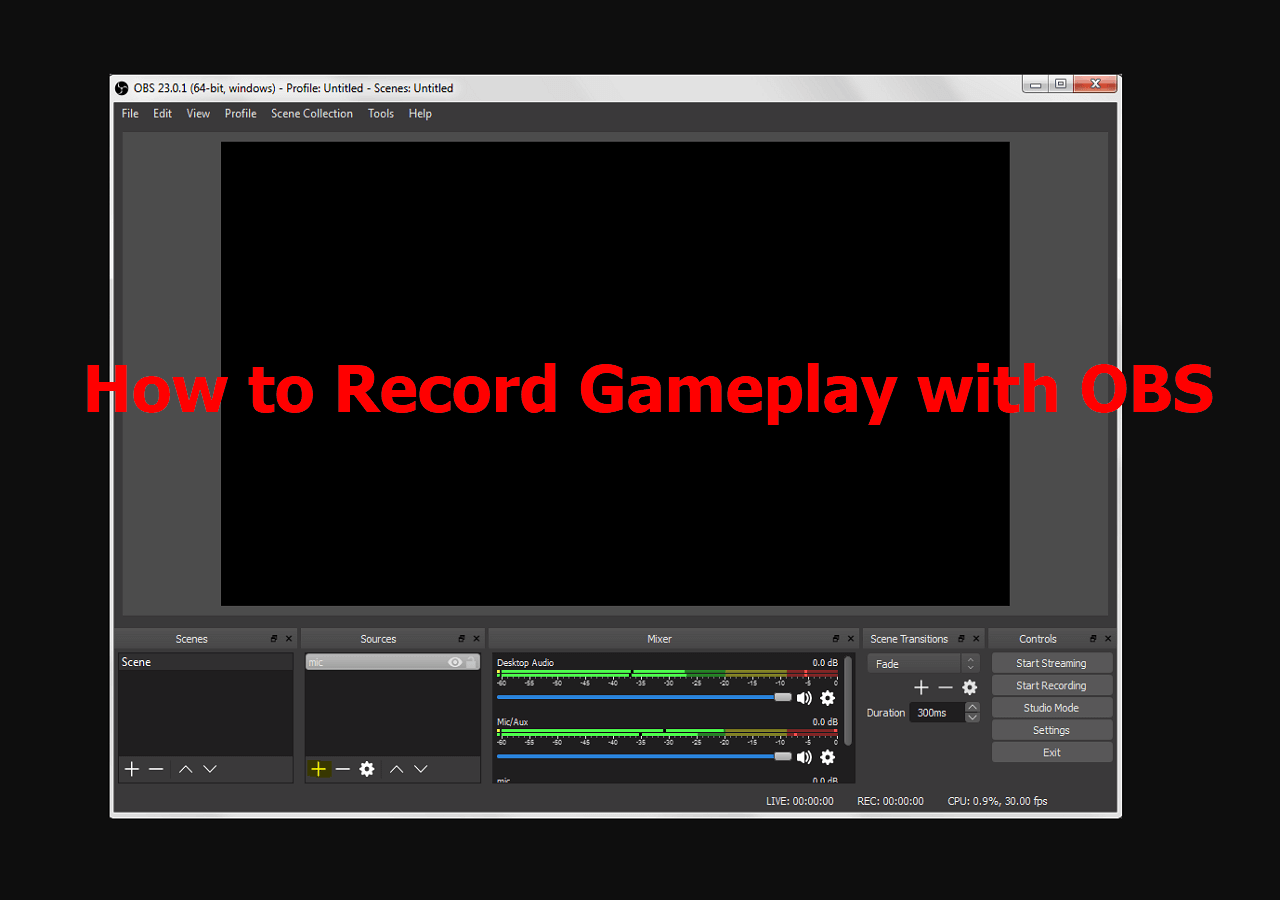Toggle lock on mic source
Screen dimensions: 1280x900
tap(471, 662)
